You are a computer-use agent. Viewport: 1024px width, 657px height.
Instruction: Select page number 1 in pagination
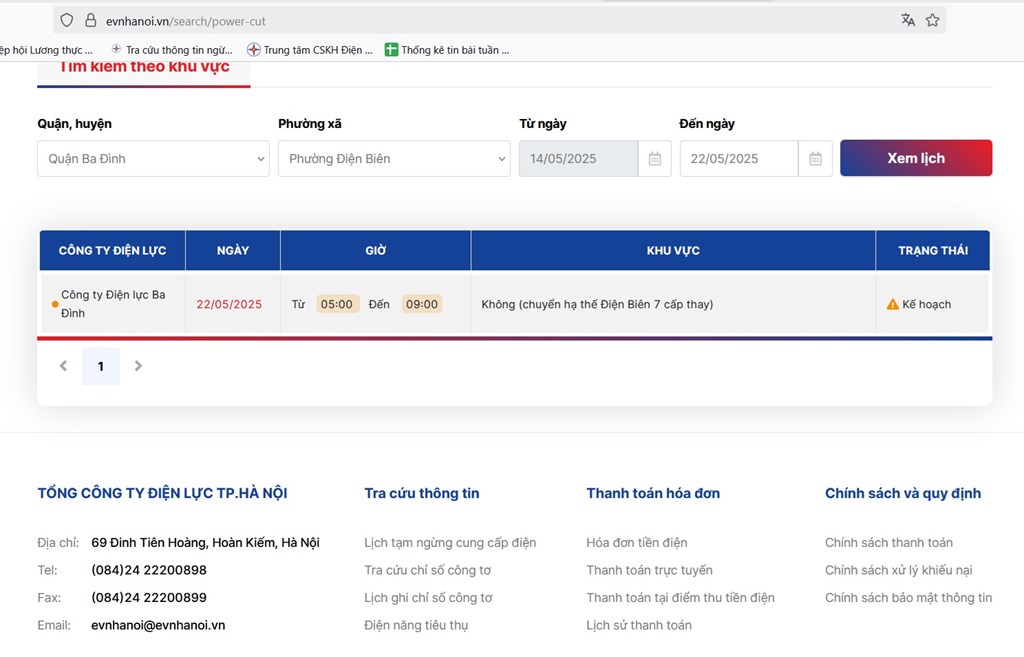pyautogui.click(x=100, y=366)
